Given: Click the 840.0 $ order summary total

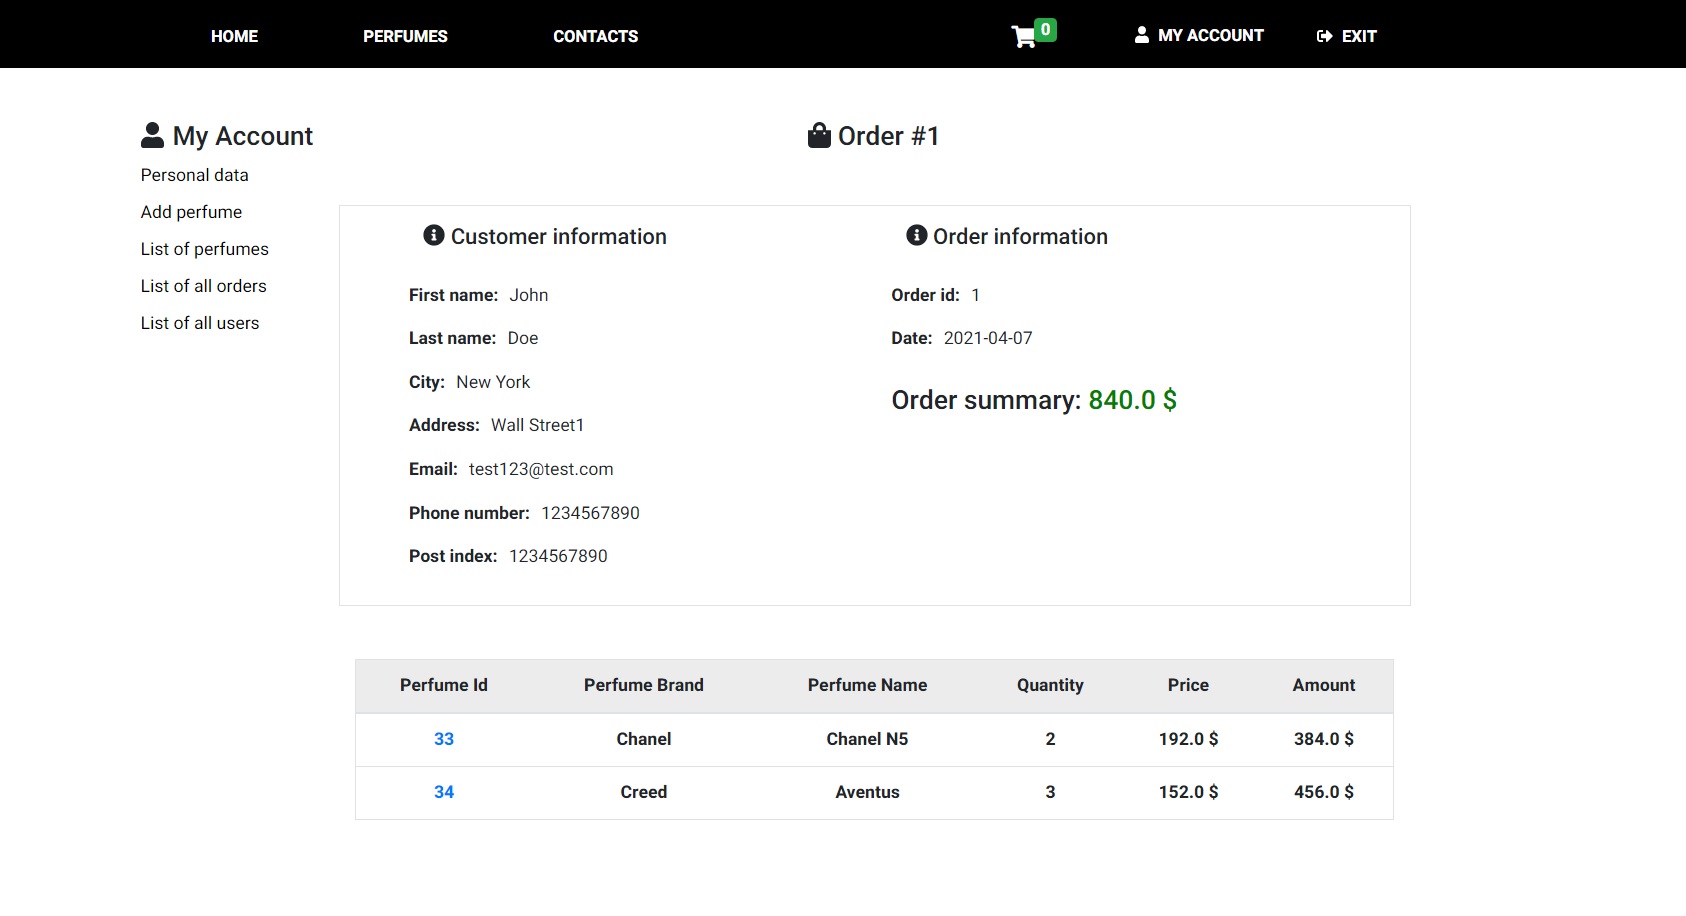Looking at the screenshot, I should pos(1132,400).
